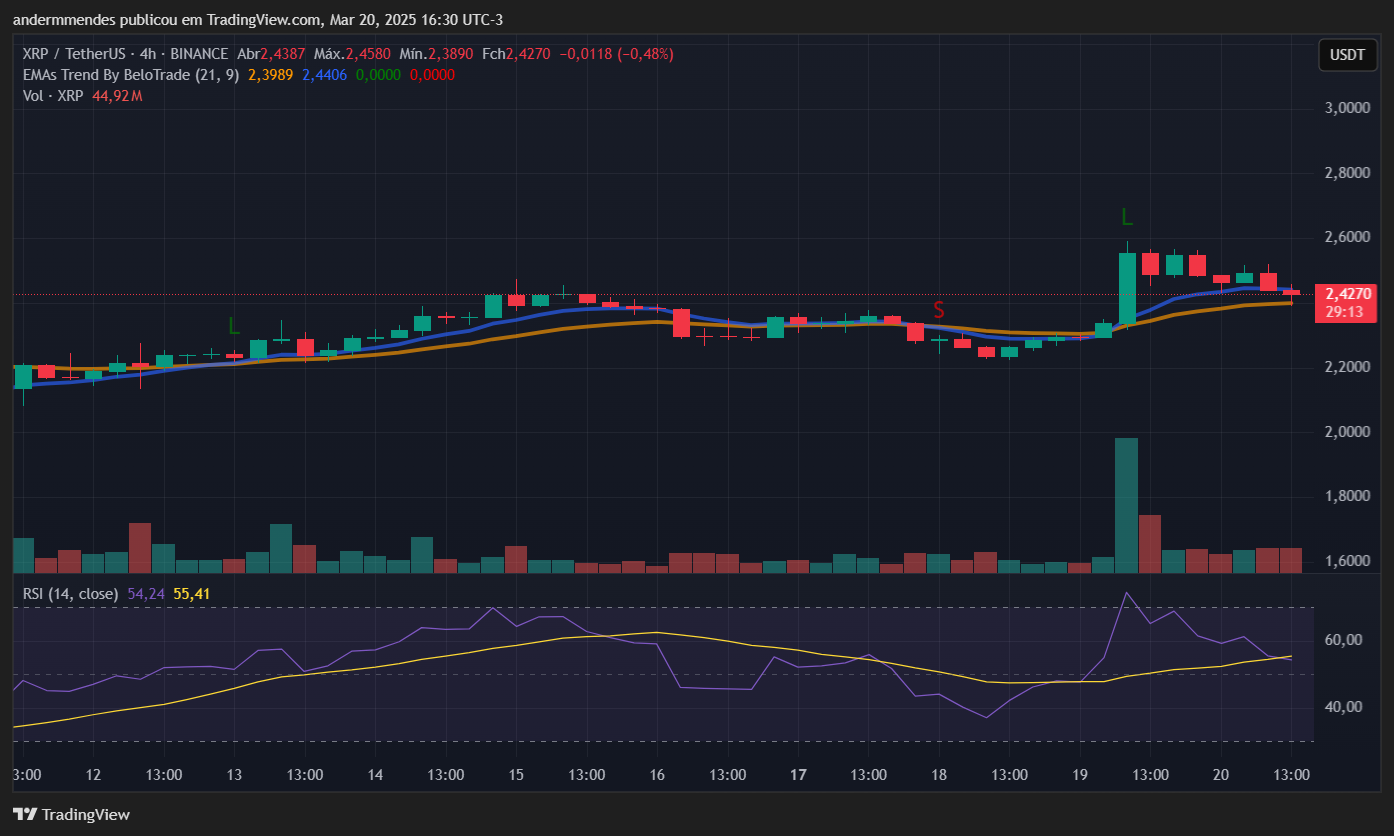Click the change value −0,0118 (−0,48%)
The width and height of the screenshot is (1394, 836).
click(616, 54)
